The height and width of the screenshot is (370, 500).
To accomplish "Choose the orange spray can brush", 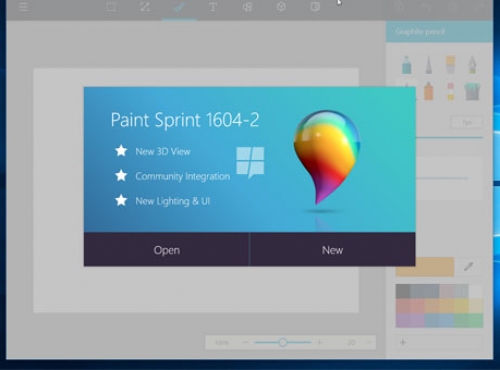I will pos(429,91).
